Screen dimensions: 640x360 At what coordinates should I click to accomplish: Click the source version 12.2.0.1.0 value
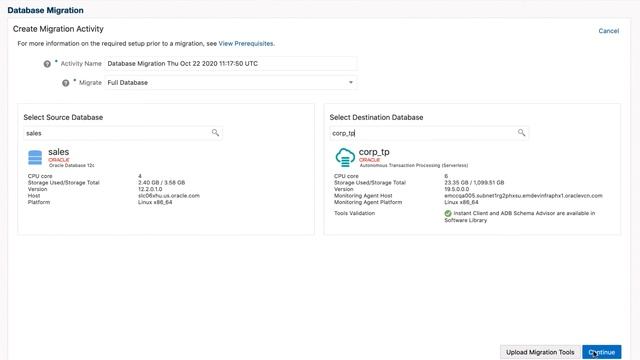150,189
